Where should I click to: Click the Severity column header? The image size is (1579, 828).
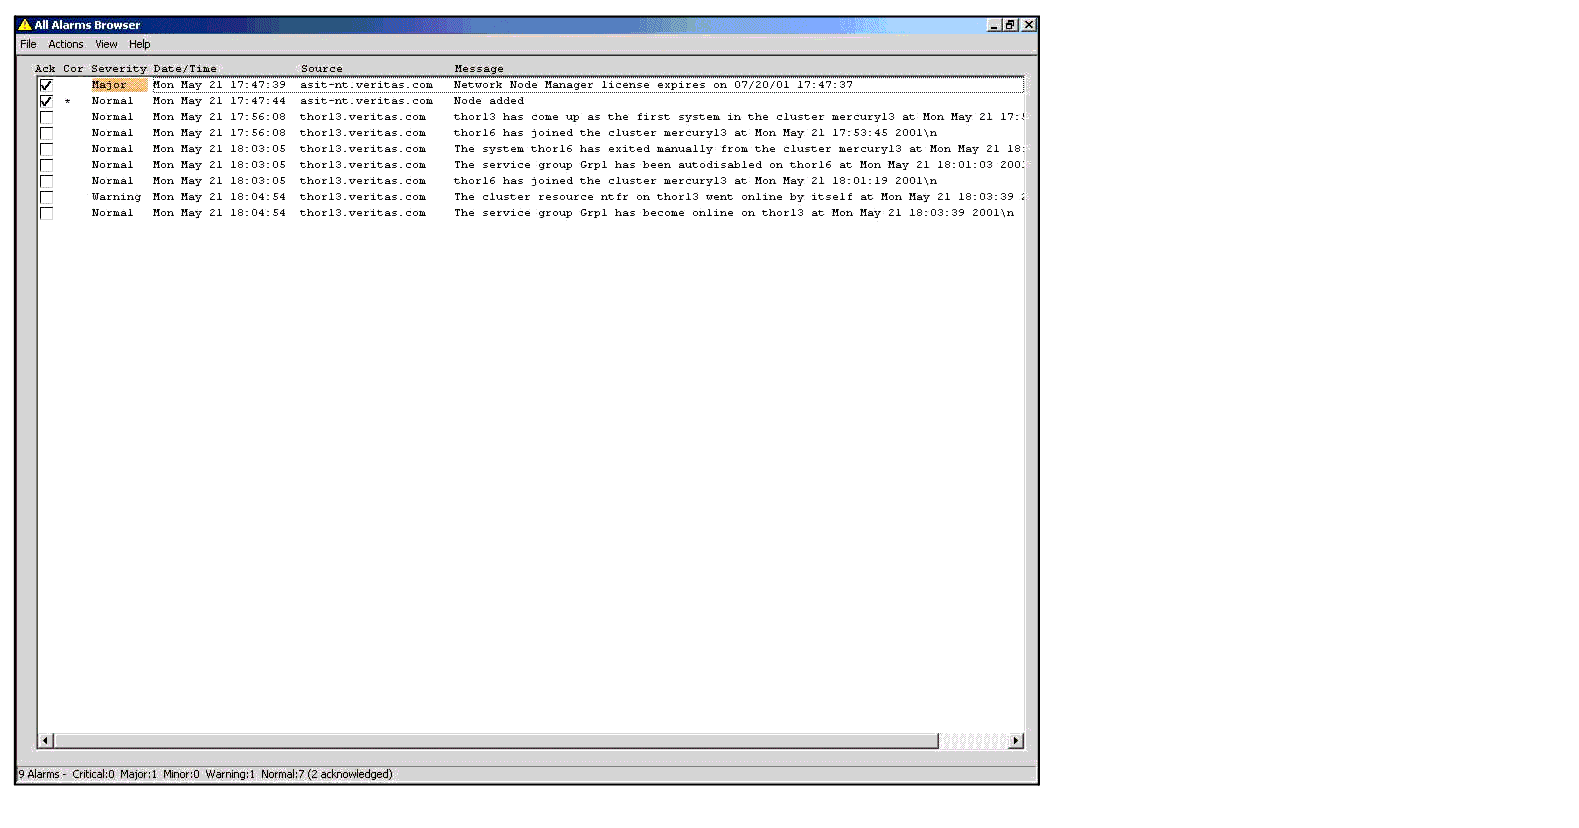point(118,69)
